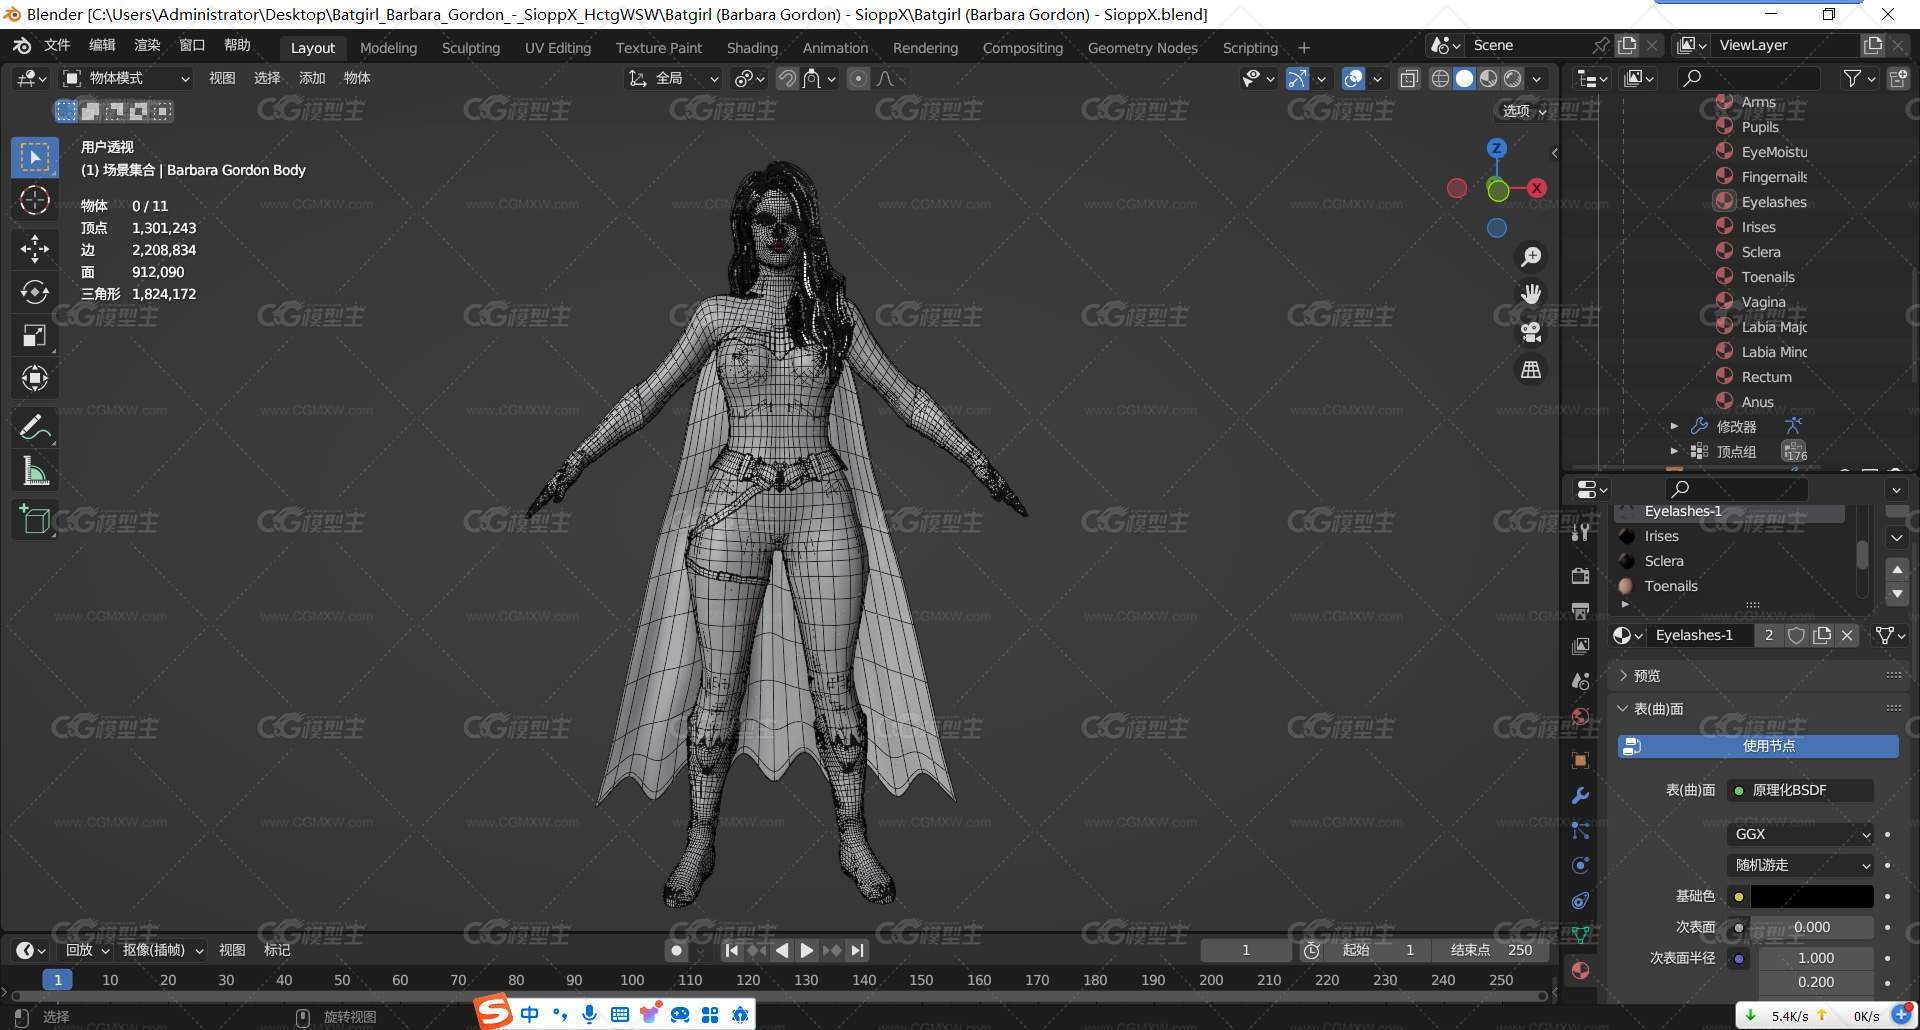The height and width of the screenshot is (1030, 1920).
Task: Open the 文件 File menu
Action: 57,45
